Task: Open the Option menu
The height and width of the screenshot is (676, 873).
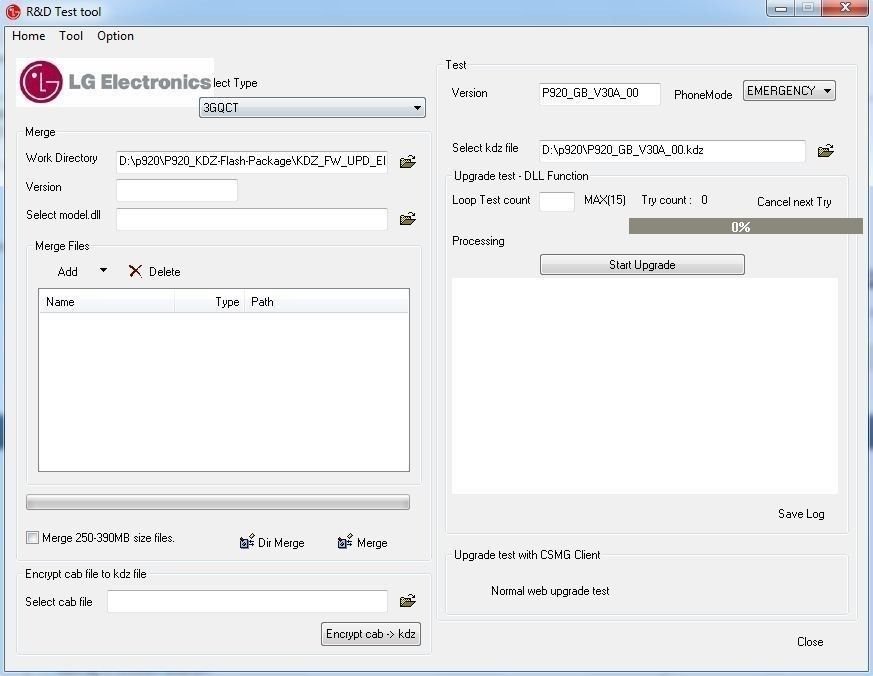Action: [x=115, y=36]
